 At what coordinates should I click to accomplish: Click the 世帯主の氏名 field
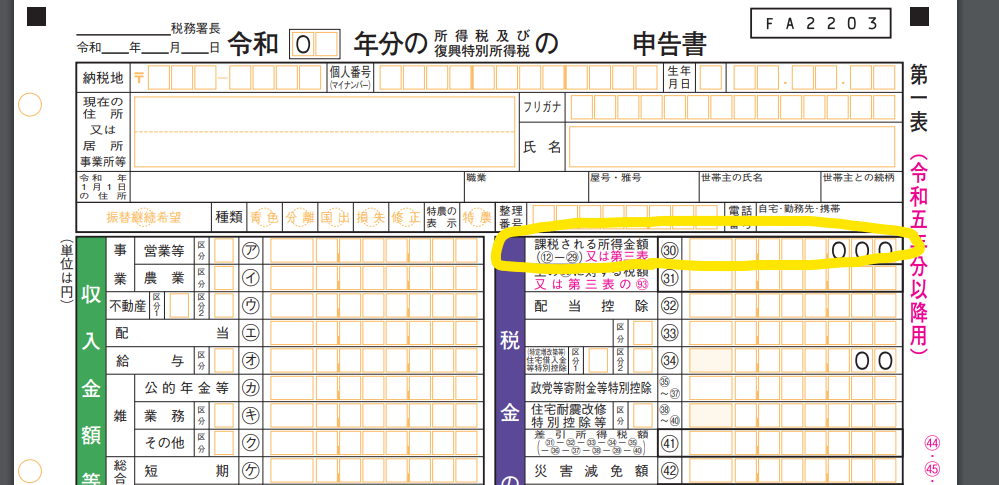tap(758, 190)
